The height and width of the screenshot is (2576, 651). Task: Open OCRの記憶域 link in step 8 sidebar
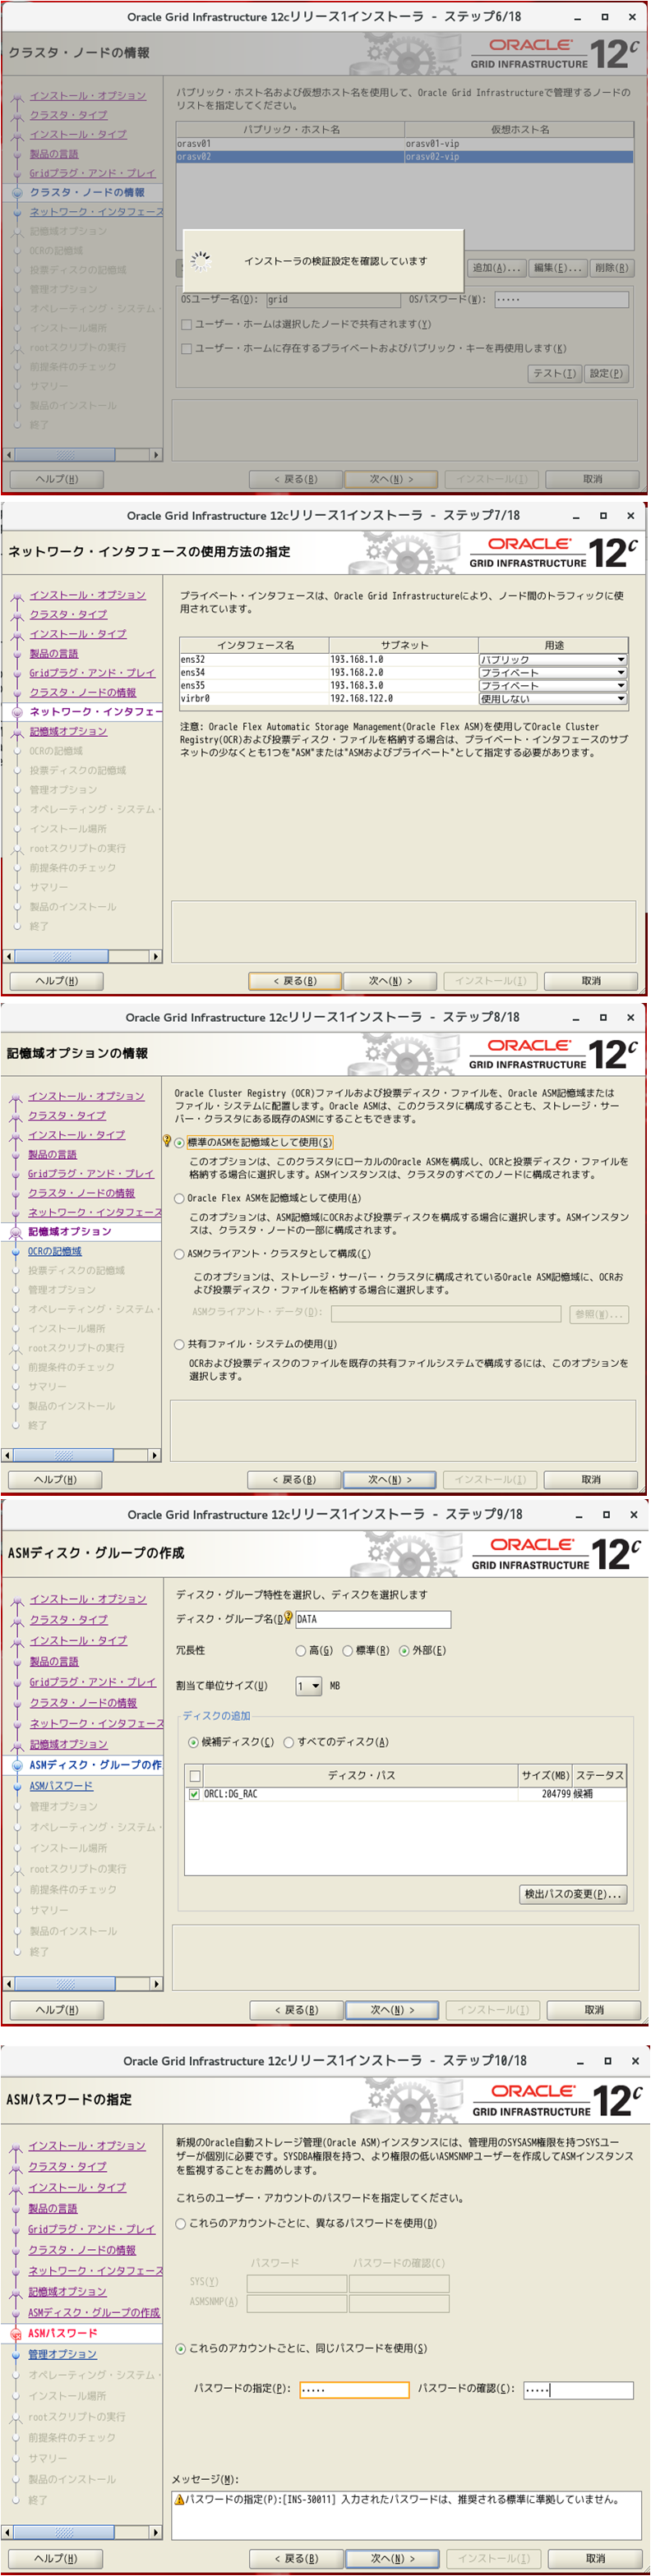click(x=55, y=1251)
